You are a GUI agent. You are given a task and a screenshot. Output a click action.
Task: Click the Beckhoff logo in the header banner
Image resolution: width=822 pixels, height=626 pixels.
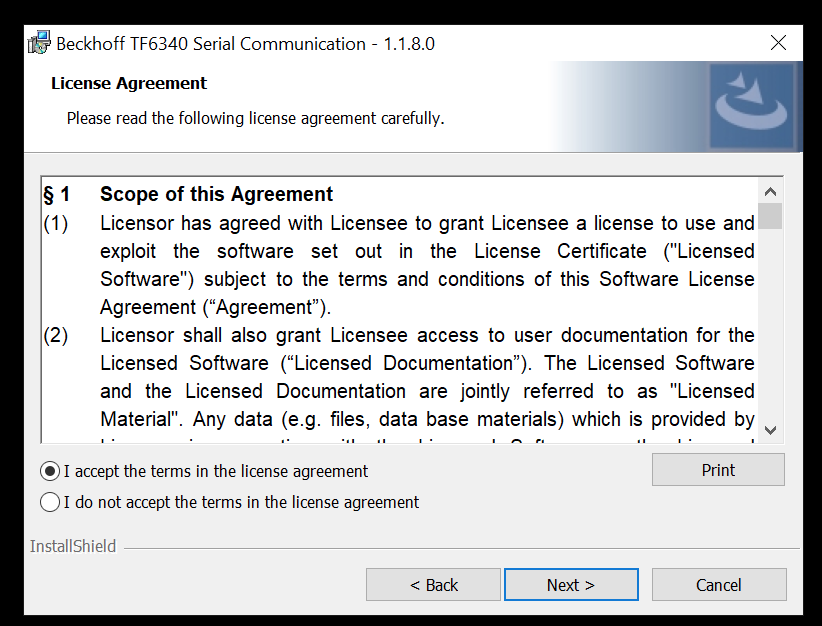click(750, 105)
